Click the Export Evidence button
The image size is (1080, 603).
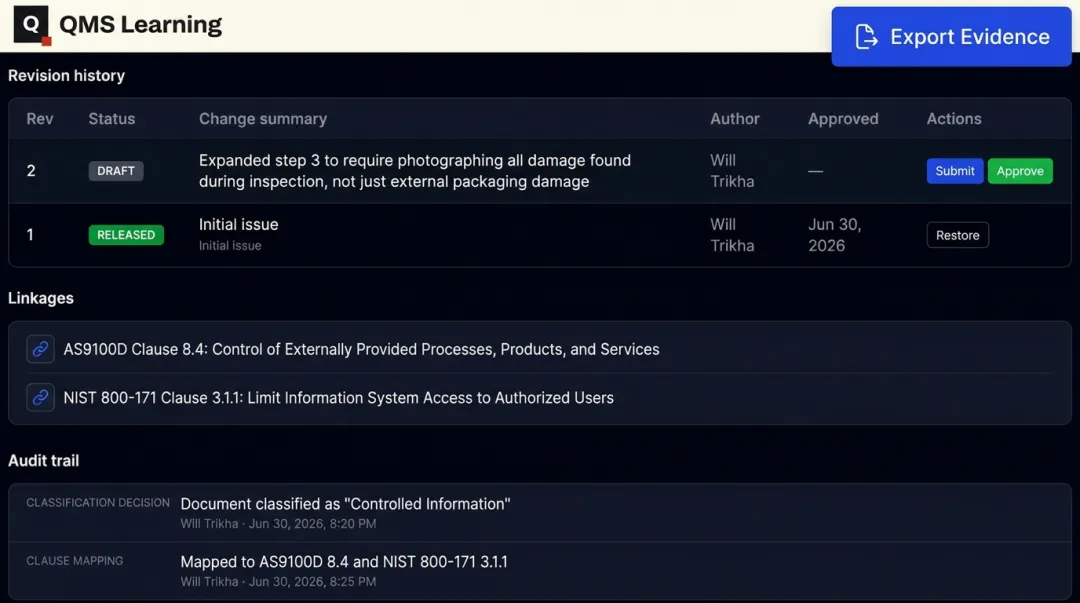951,37
